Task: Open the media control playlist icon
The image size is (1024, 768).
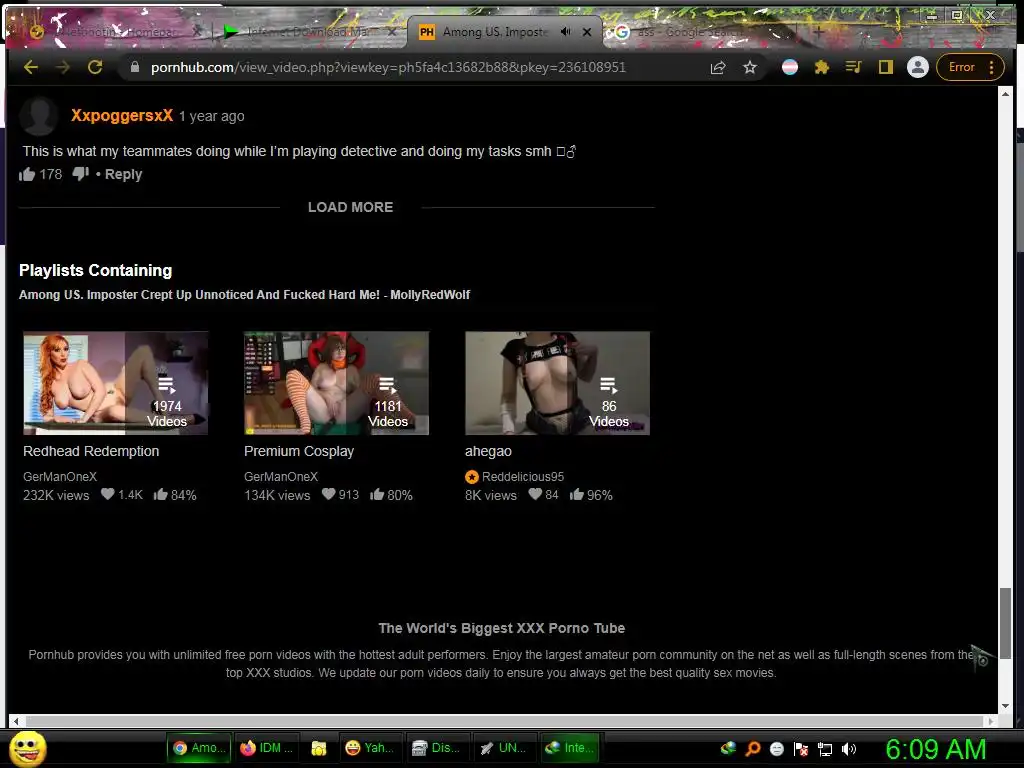Action: coord(853,67)
